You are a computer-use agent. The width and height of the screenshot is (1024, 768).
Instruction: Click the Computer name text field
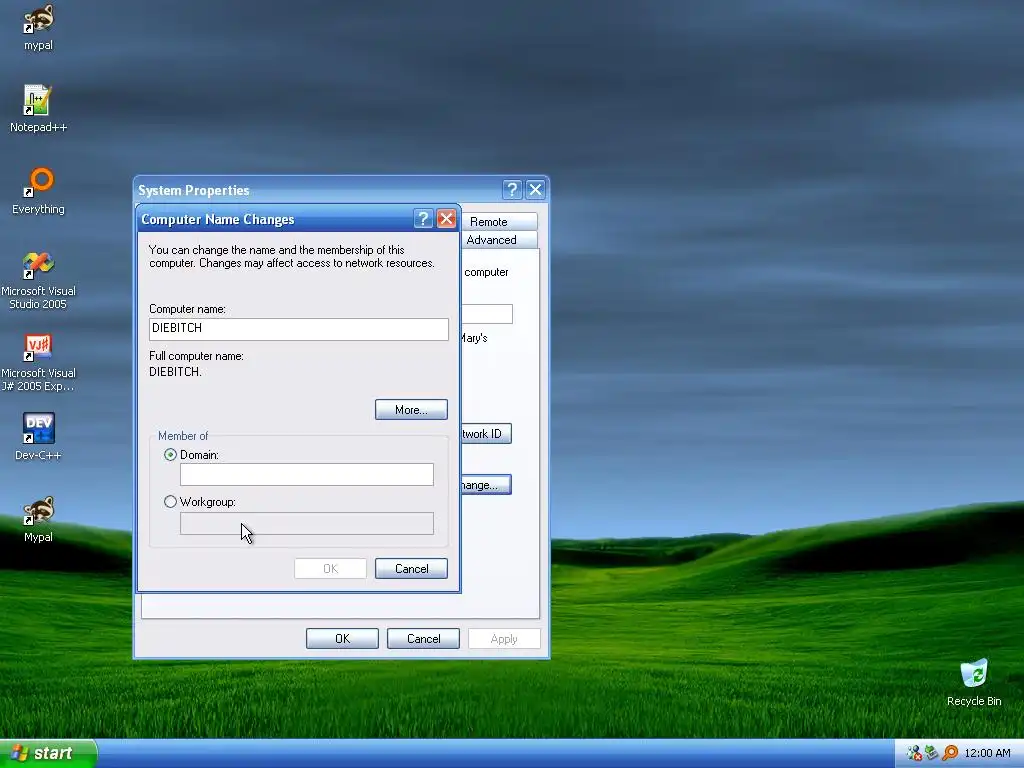tap(298, 328)
